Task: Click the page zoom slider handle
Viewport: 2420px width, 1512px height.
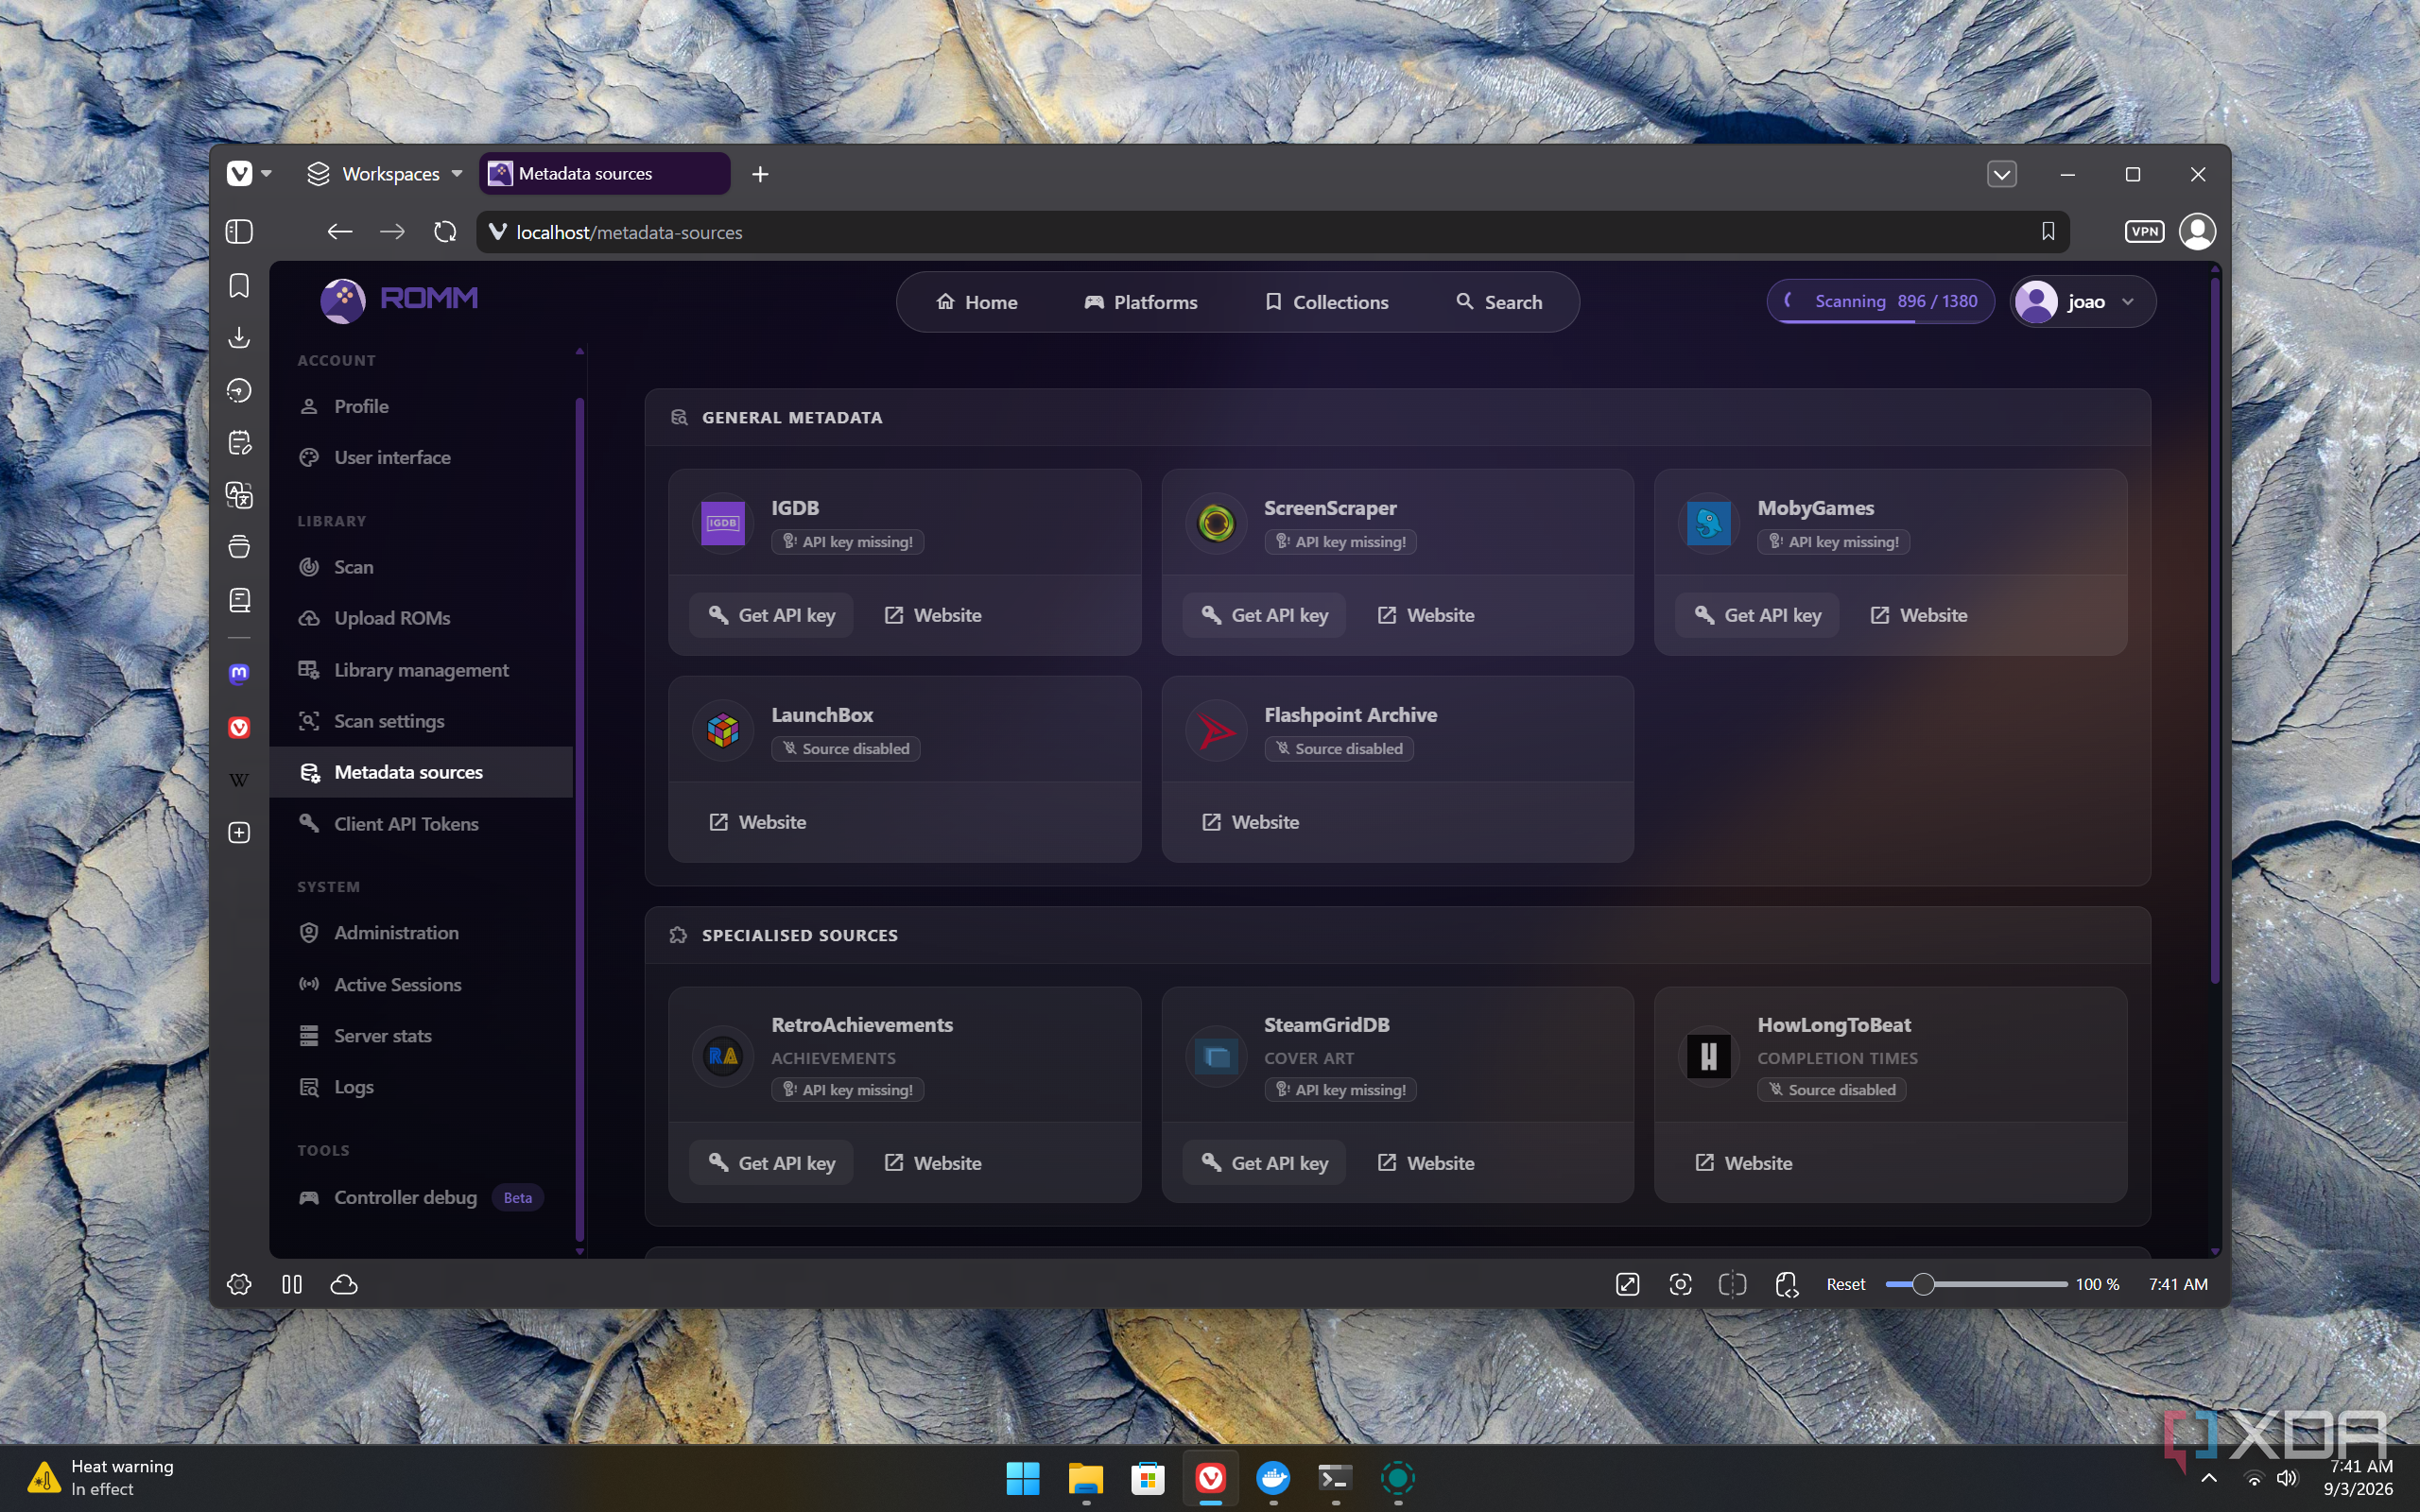Action: (x=1922, y=1284)
